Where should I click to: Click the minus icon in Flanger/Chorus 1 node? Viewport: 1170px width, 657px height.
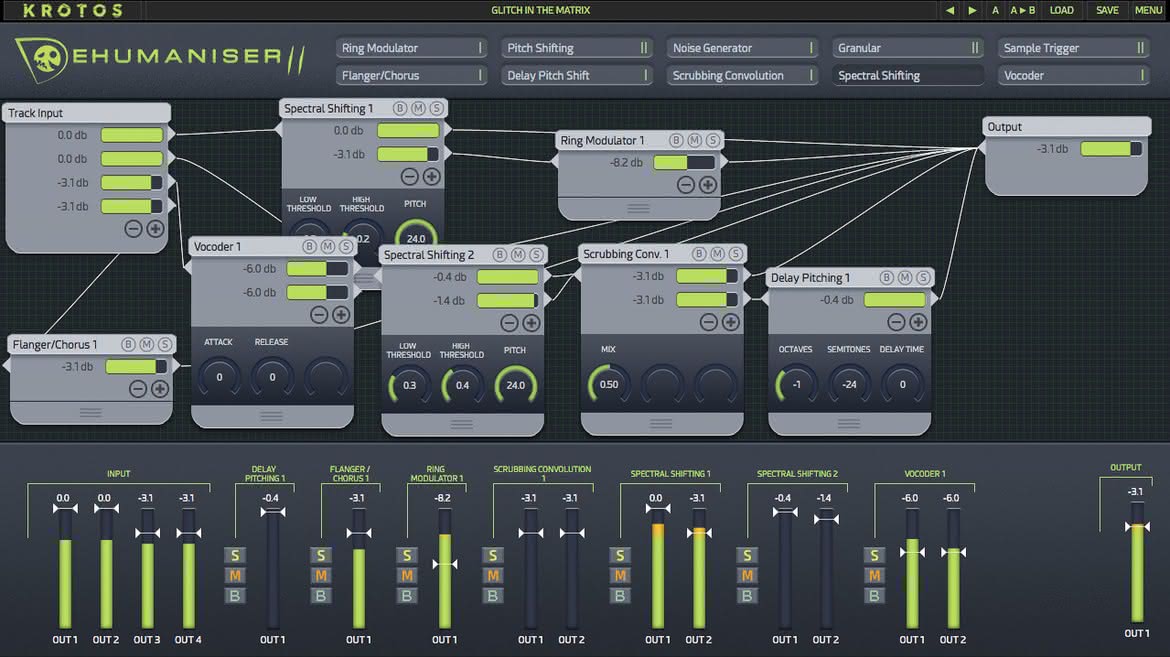coord(137,388)
